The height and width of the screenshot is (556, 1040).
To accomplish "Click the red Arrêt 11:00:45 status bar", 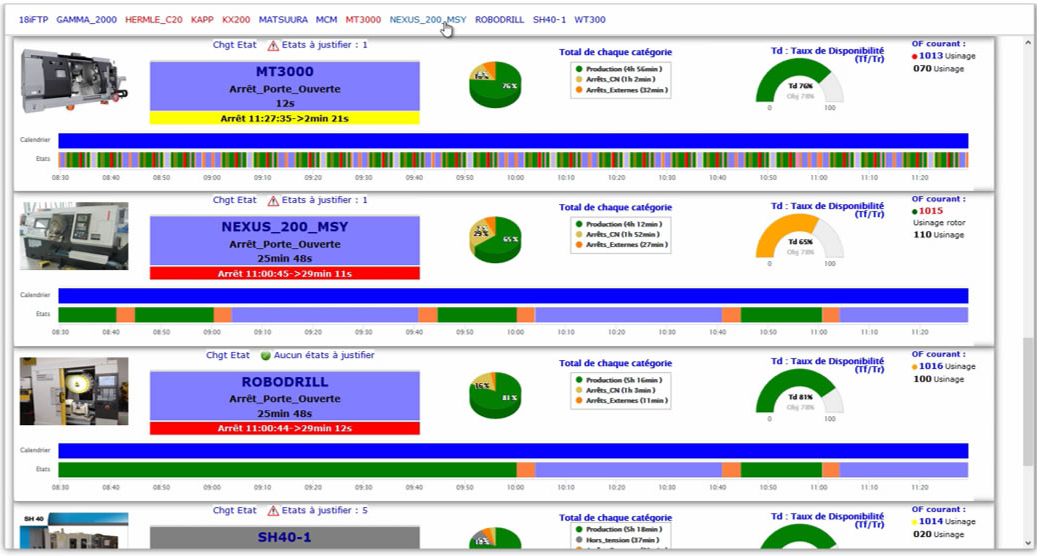I will pyautogui.click(x=284, y=273).
